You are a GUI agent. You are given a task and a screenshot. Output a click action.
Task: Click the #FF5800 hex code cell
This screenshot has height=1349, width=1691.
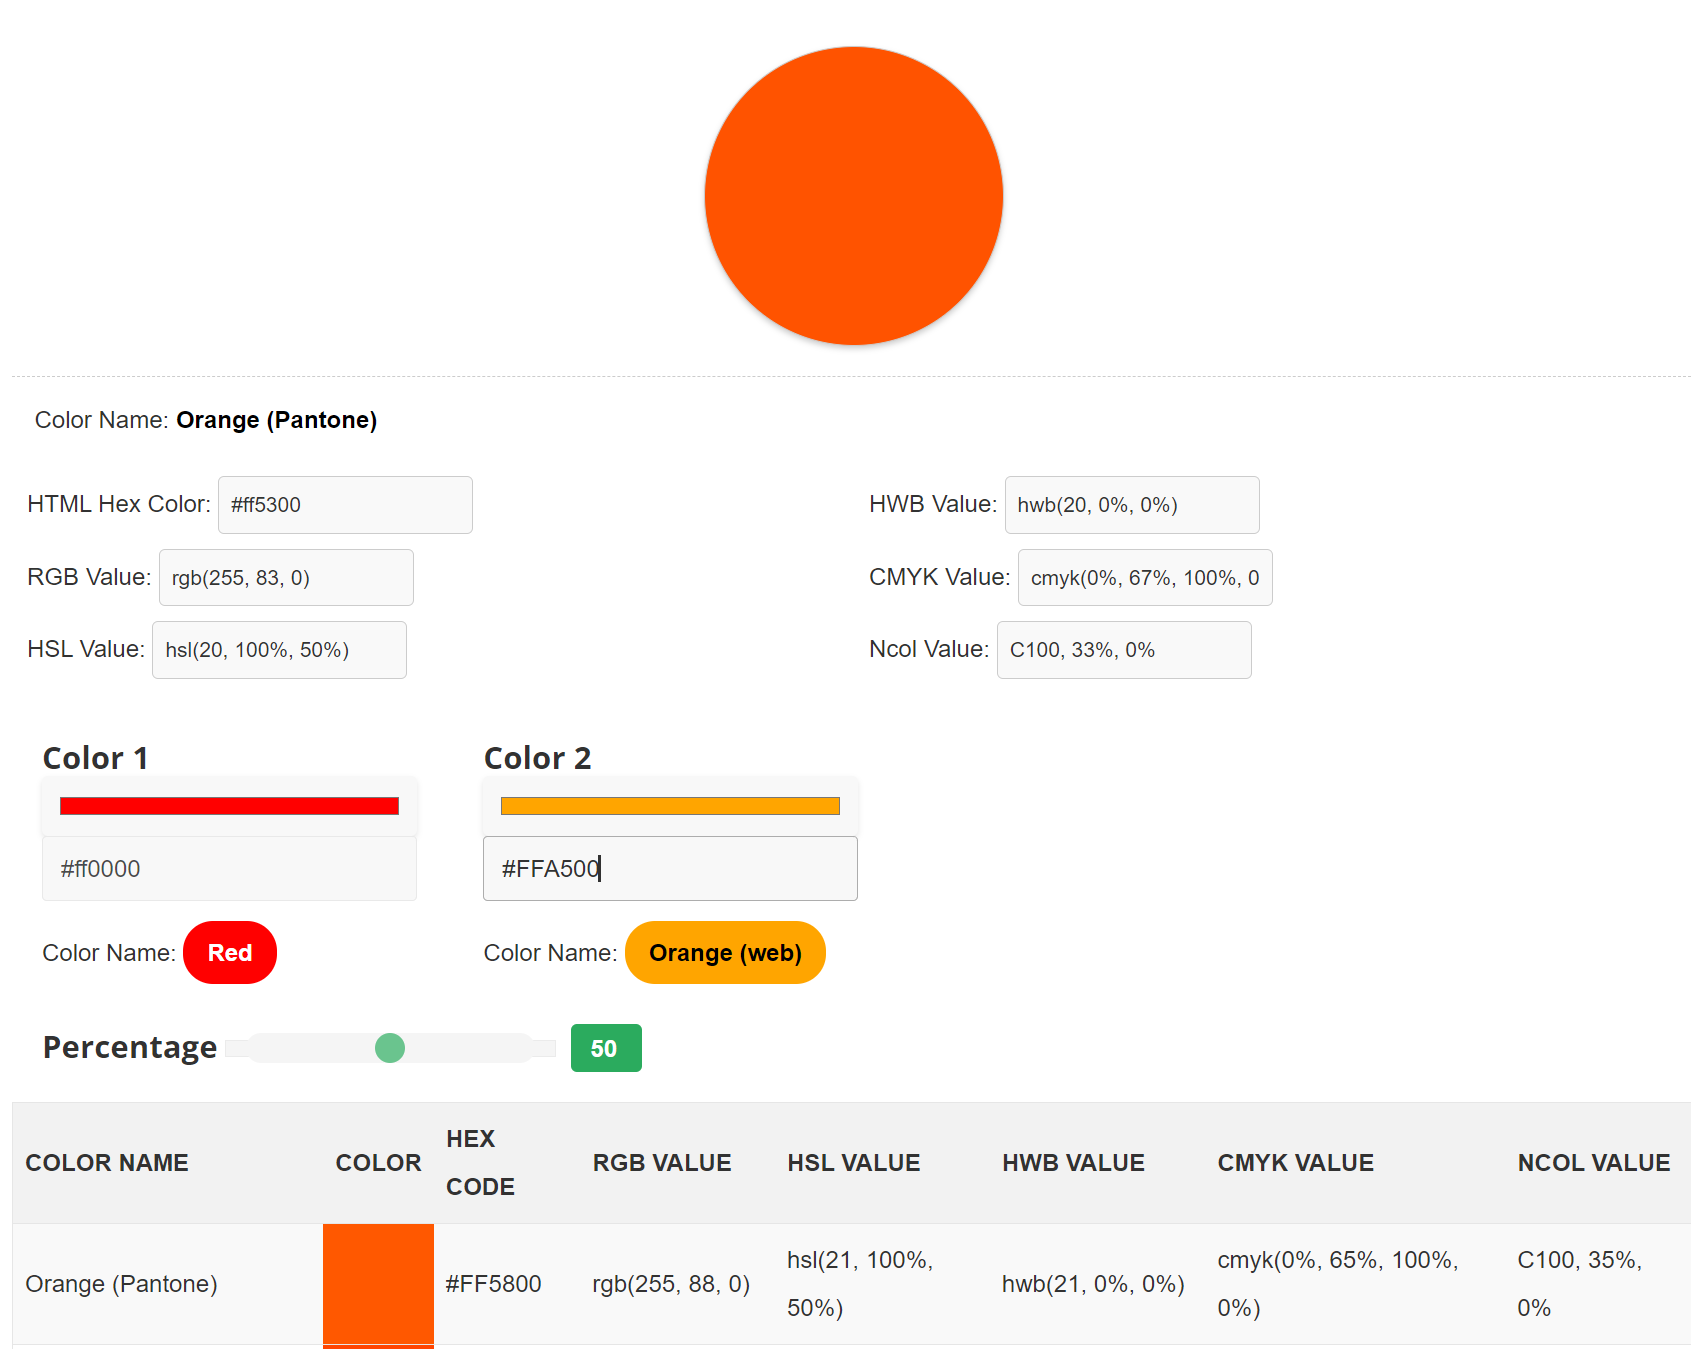[493, 1284]
